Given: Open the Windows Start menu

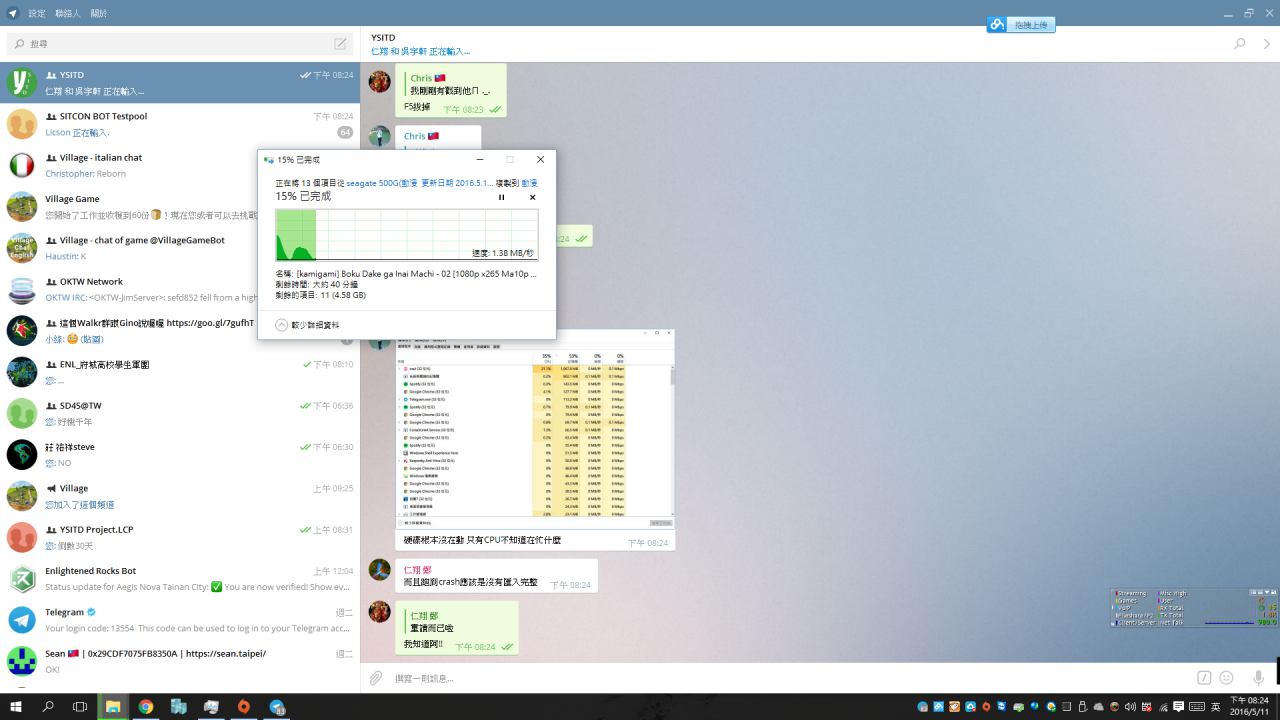Looking at the screenshot, I should 16,706.
